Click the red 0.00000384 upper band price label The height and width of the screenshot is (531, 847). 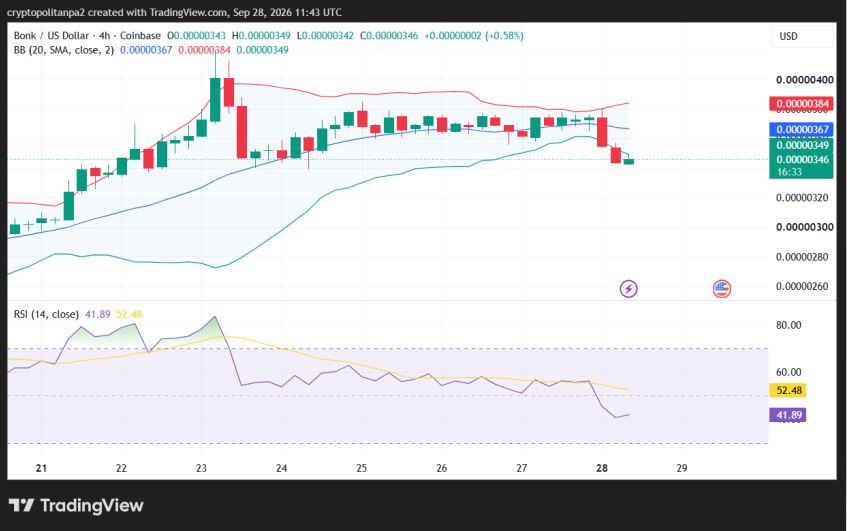[x=802, y=104]
